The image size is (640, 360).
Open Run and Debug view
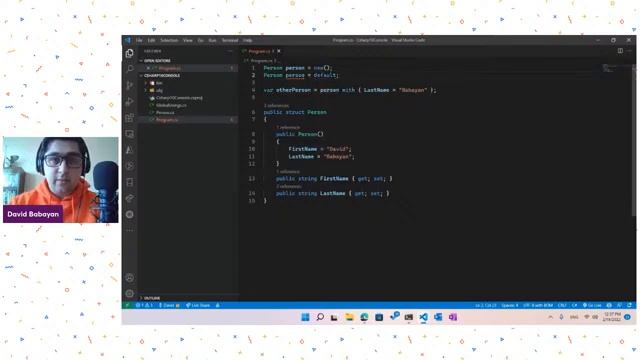[130, 102]
